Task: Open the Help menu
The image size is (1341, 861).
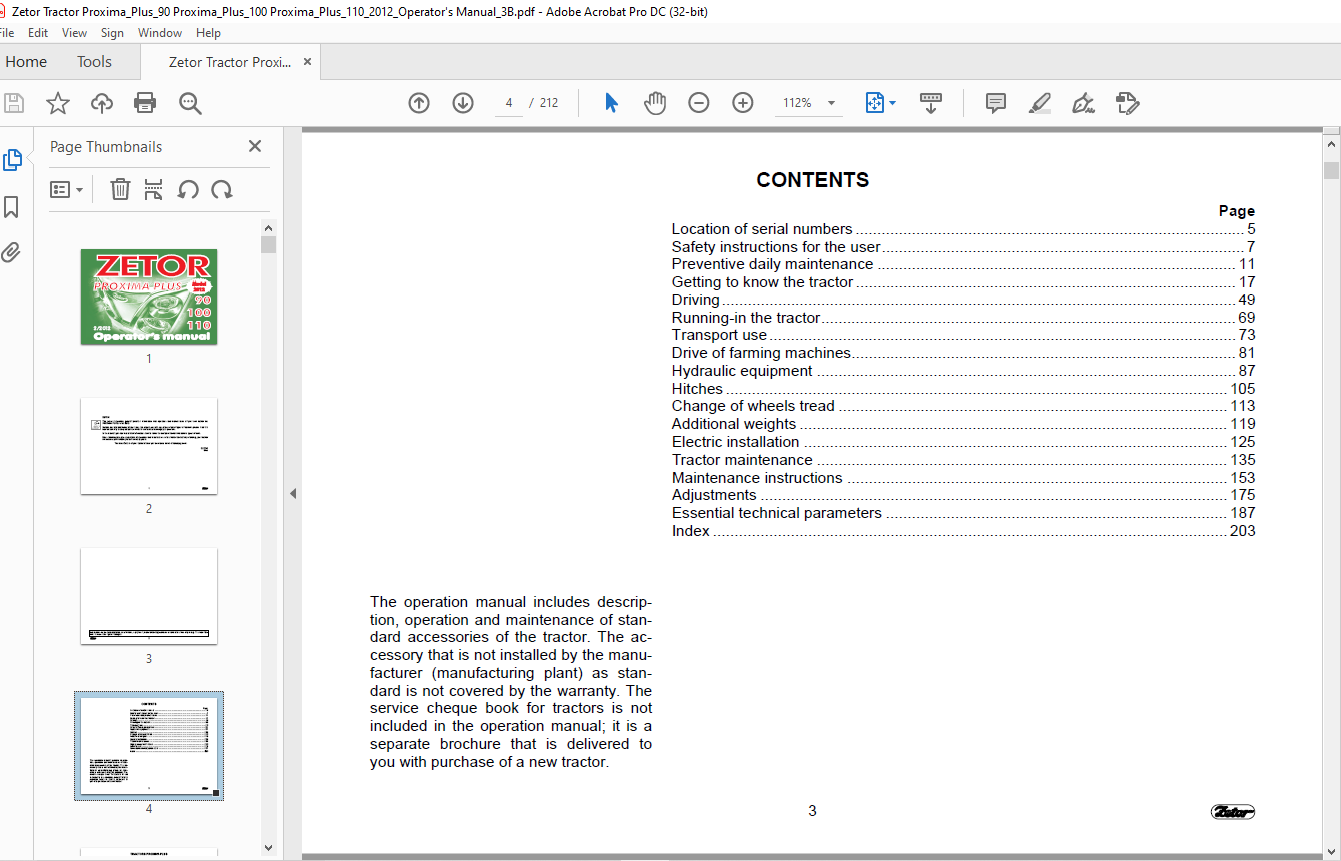Action: point(208,33)
